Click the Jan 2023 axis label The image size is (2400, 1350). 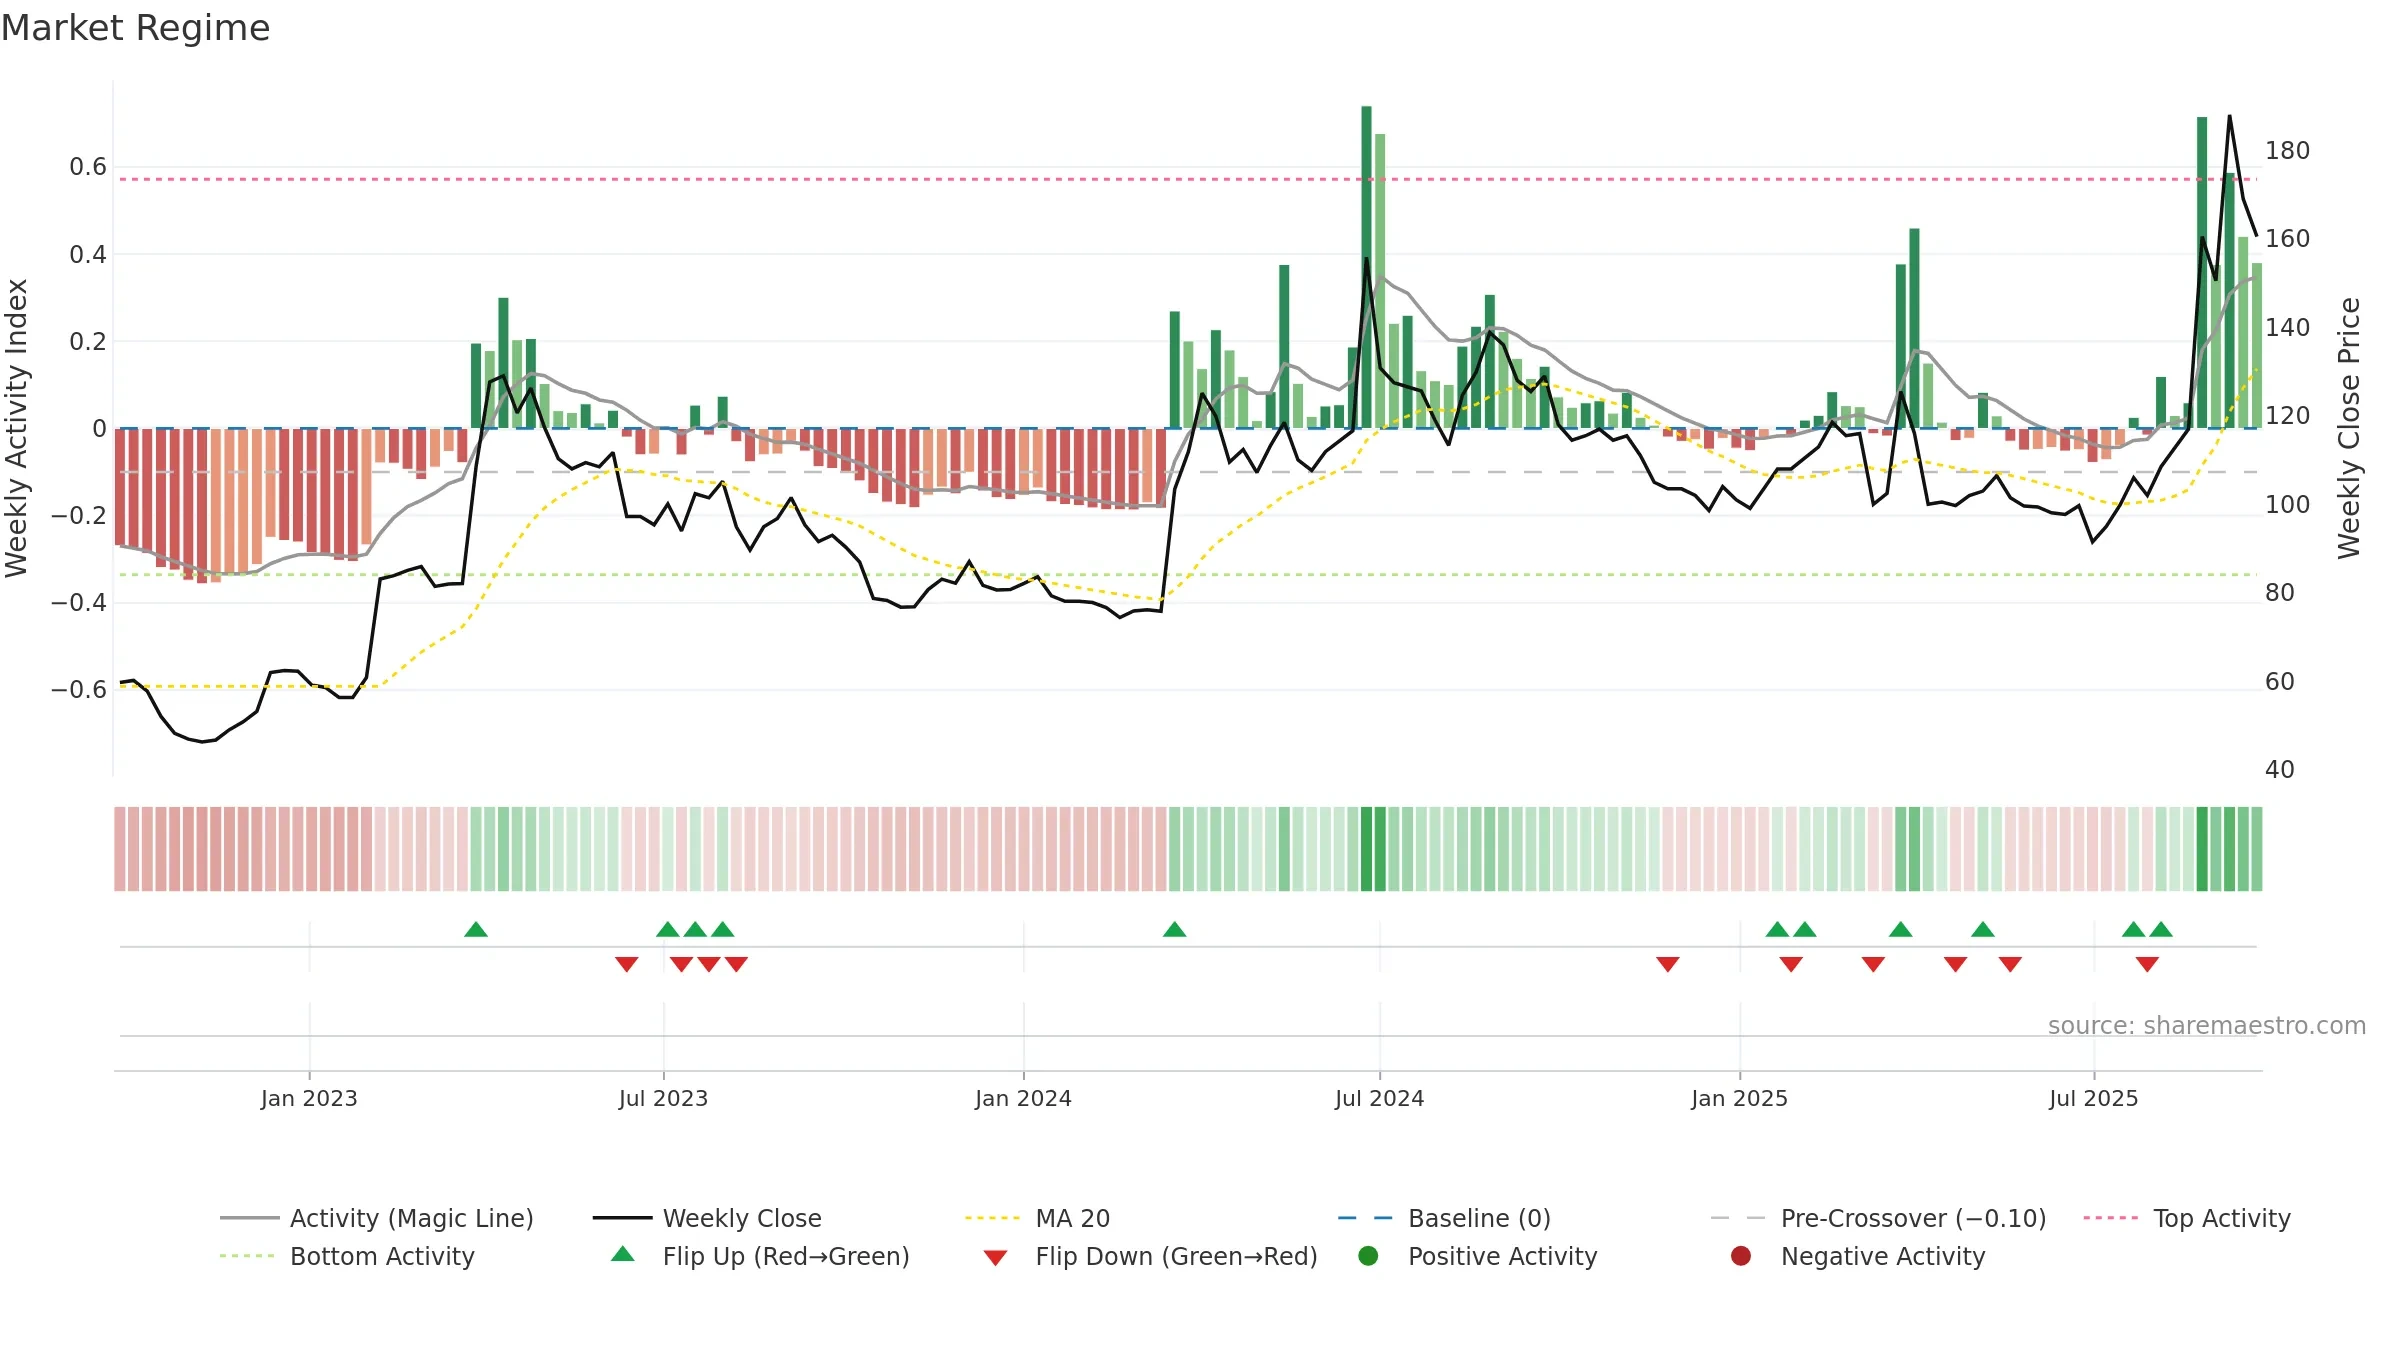pyautogui.click(x=309, y=1098)
